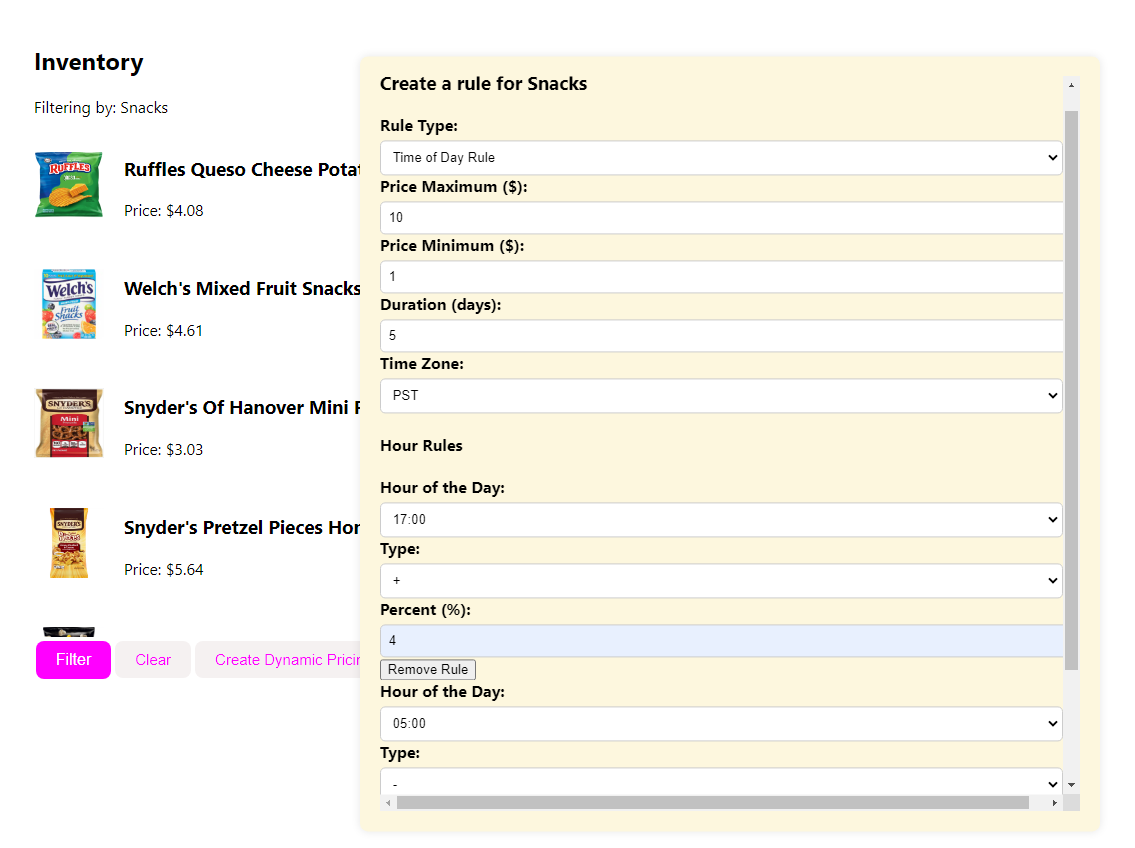Image resolution: width=1135 pixels, height=848 pixels.
Task: Click the Duration days input field
Action: pyautogui.click(x=722, y=336)
